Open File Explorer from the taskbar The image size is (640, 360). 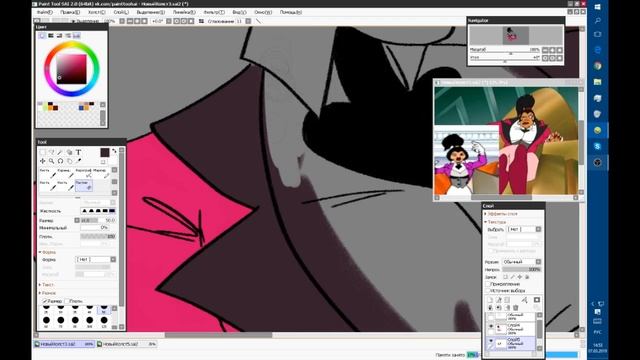[598, 82]
